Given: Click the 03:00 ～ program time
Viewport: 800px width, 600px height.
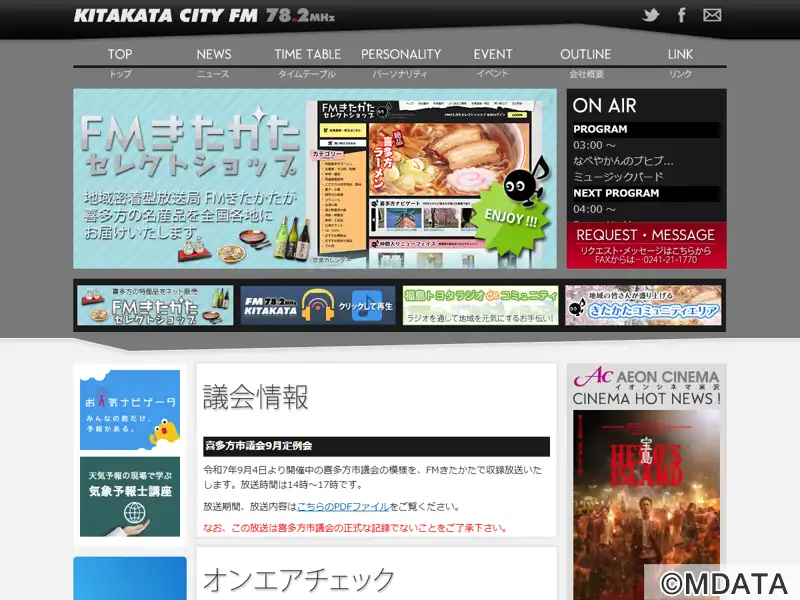Looking at the screenshot, I should tap(594, 145).
